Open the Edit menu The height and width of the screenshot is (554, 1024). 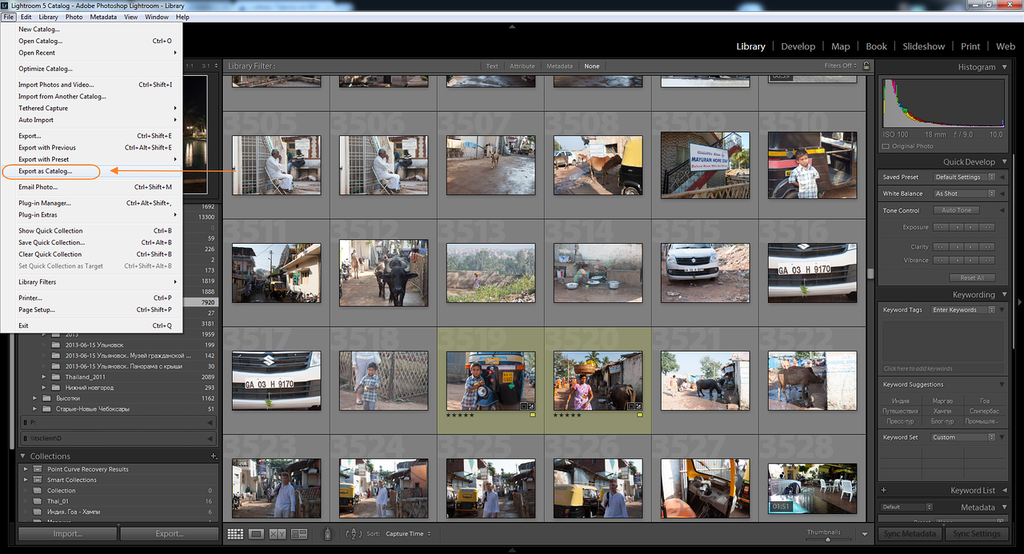[25, 17]
